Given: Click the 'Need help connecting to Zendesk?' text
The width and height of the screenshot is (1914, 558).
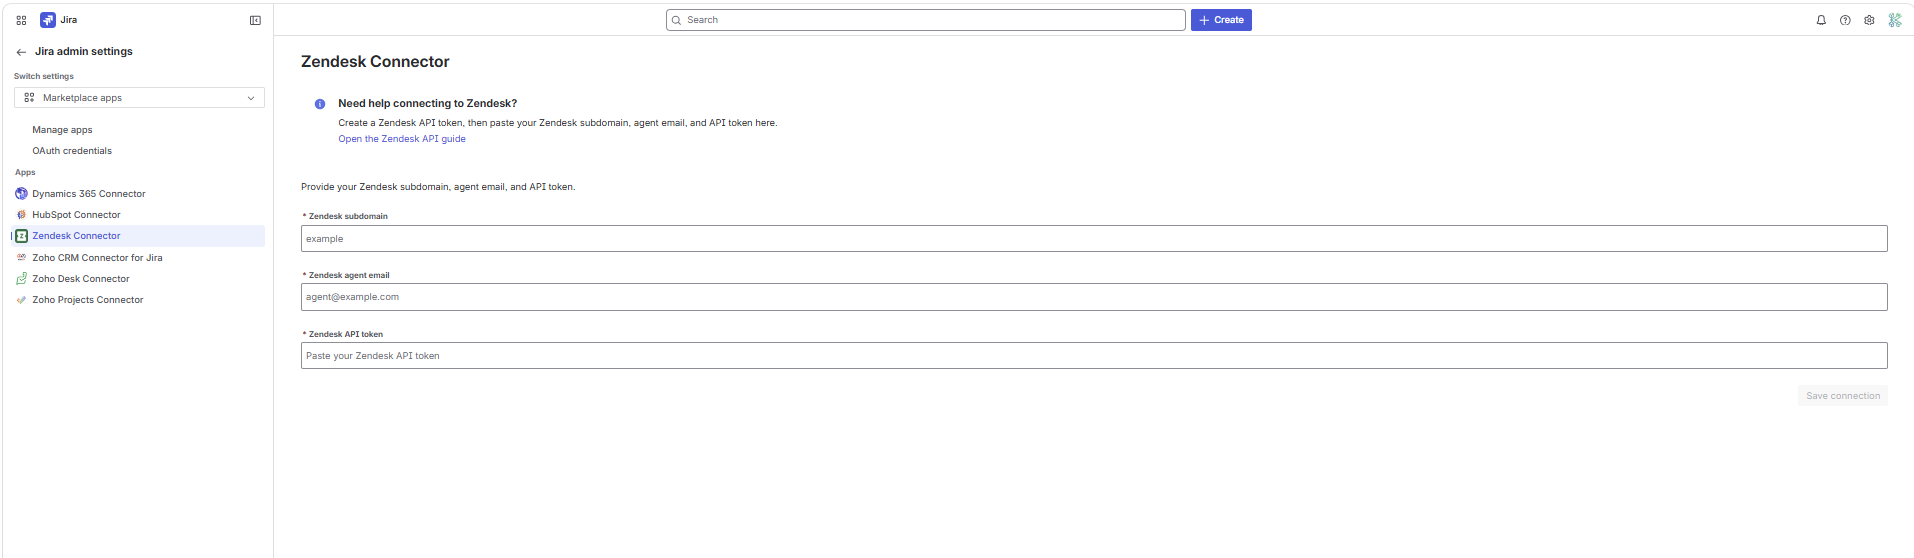Looking at the screenshot, I should pos(428,104).
